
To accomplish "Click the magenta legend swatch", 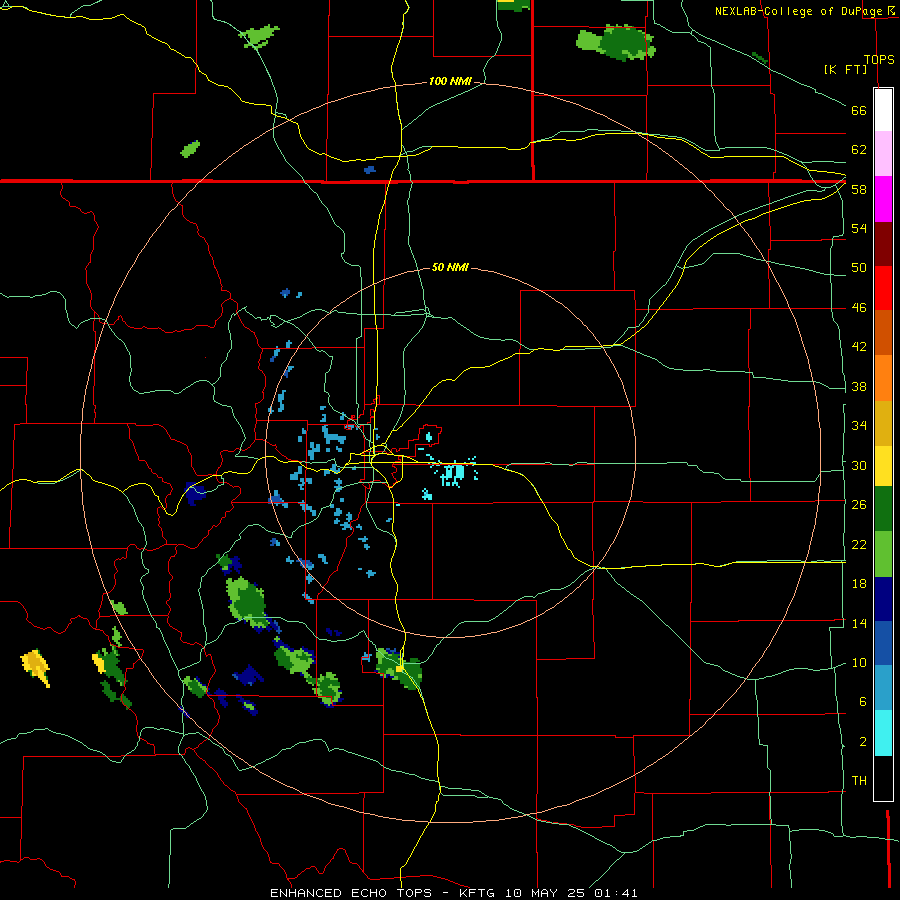I will [883, 199].
